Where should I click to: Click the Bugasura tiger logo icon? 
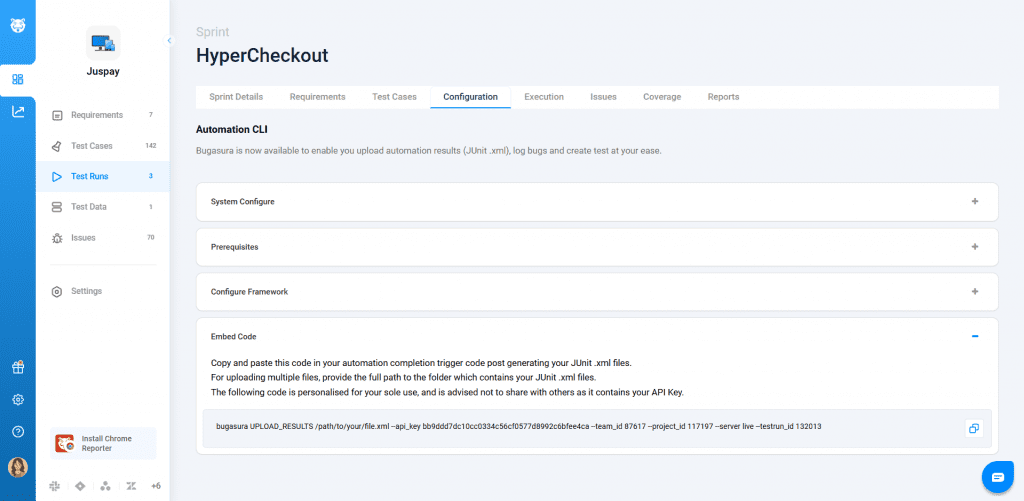18,26
